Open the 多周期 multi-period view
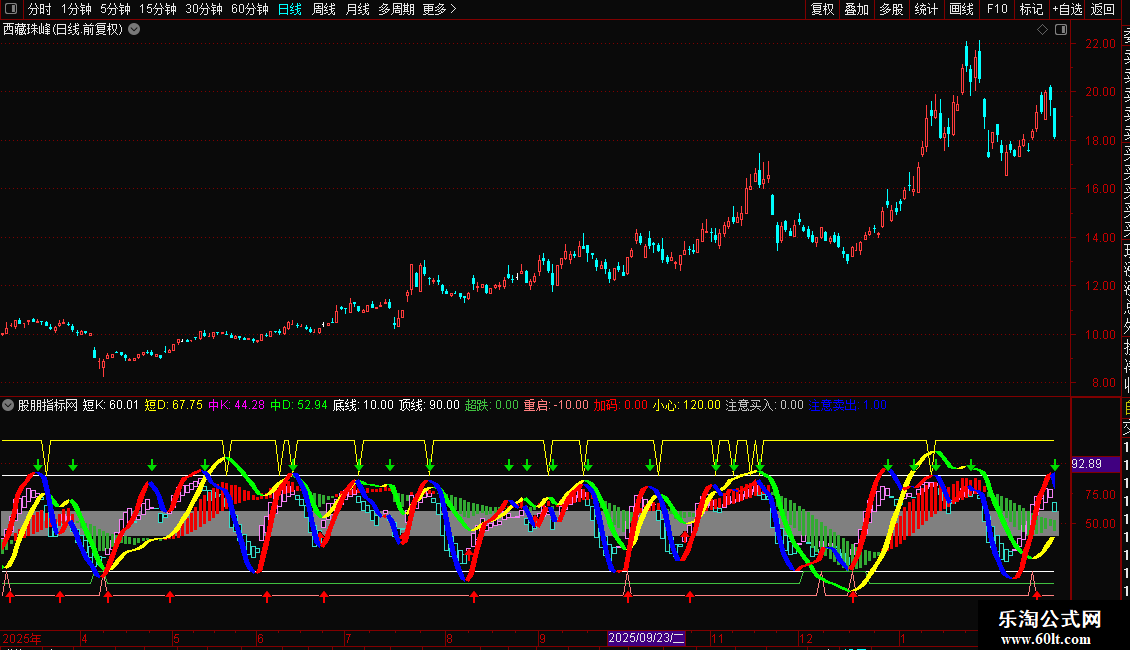Image resolution: width=1130 pixels, height=650 pixels. click(396, 10)
